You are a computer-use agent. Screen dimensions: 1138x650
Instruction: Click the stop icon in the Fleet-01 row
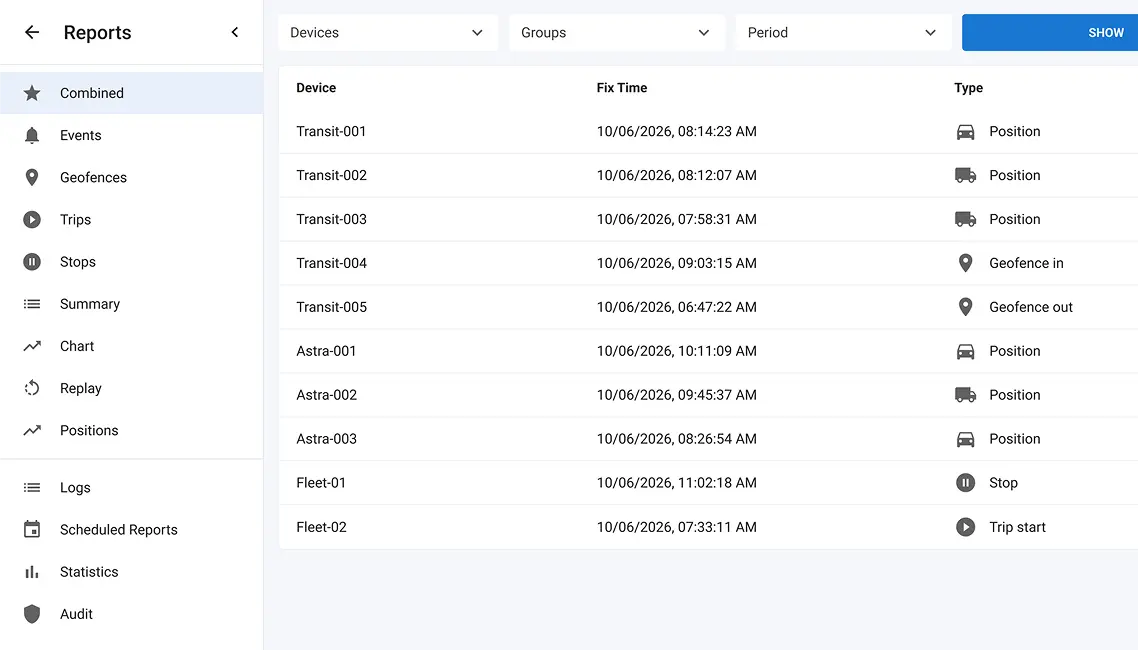pyautogui.click(x=965, y=482)
